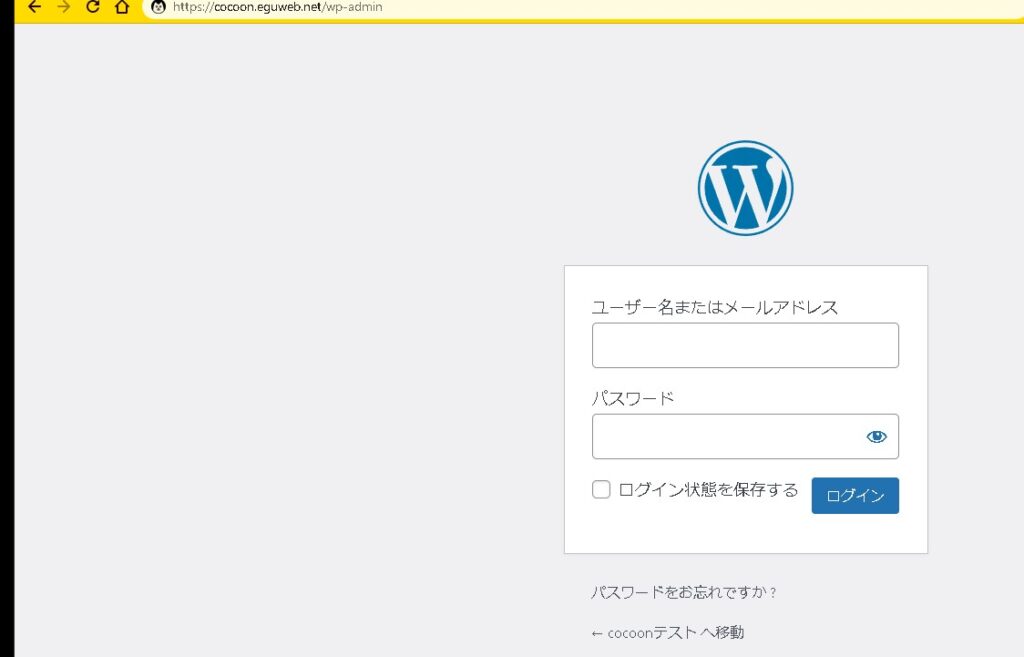Screen dimensions: 1024x657
Task: Click the black strip along the left edge
Action: (6, 350)
